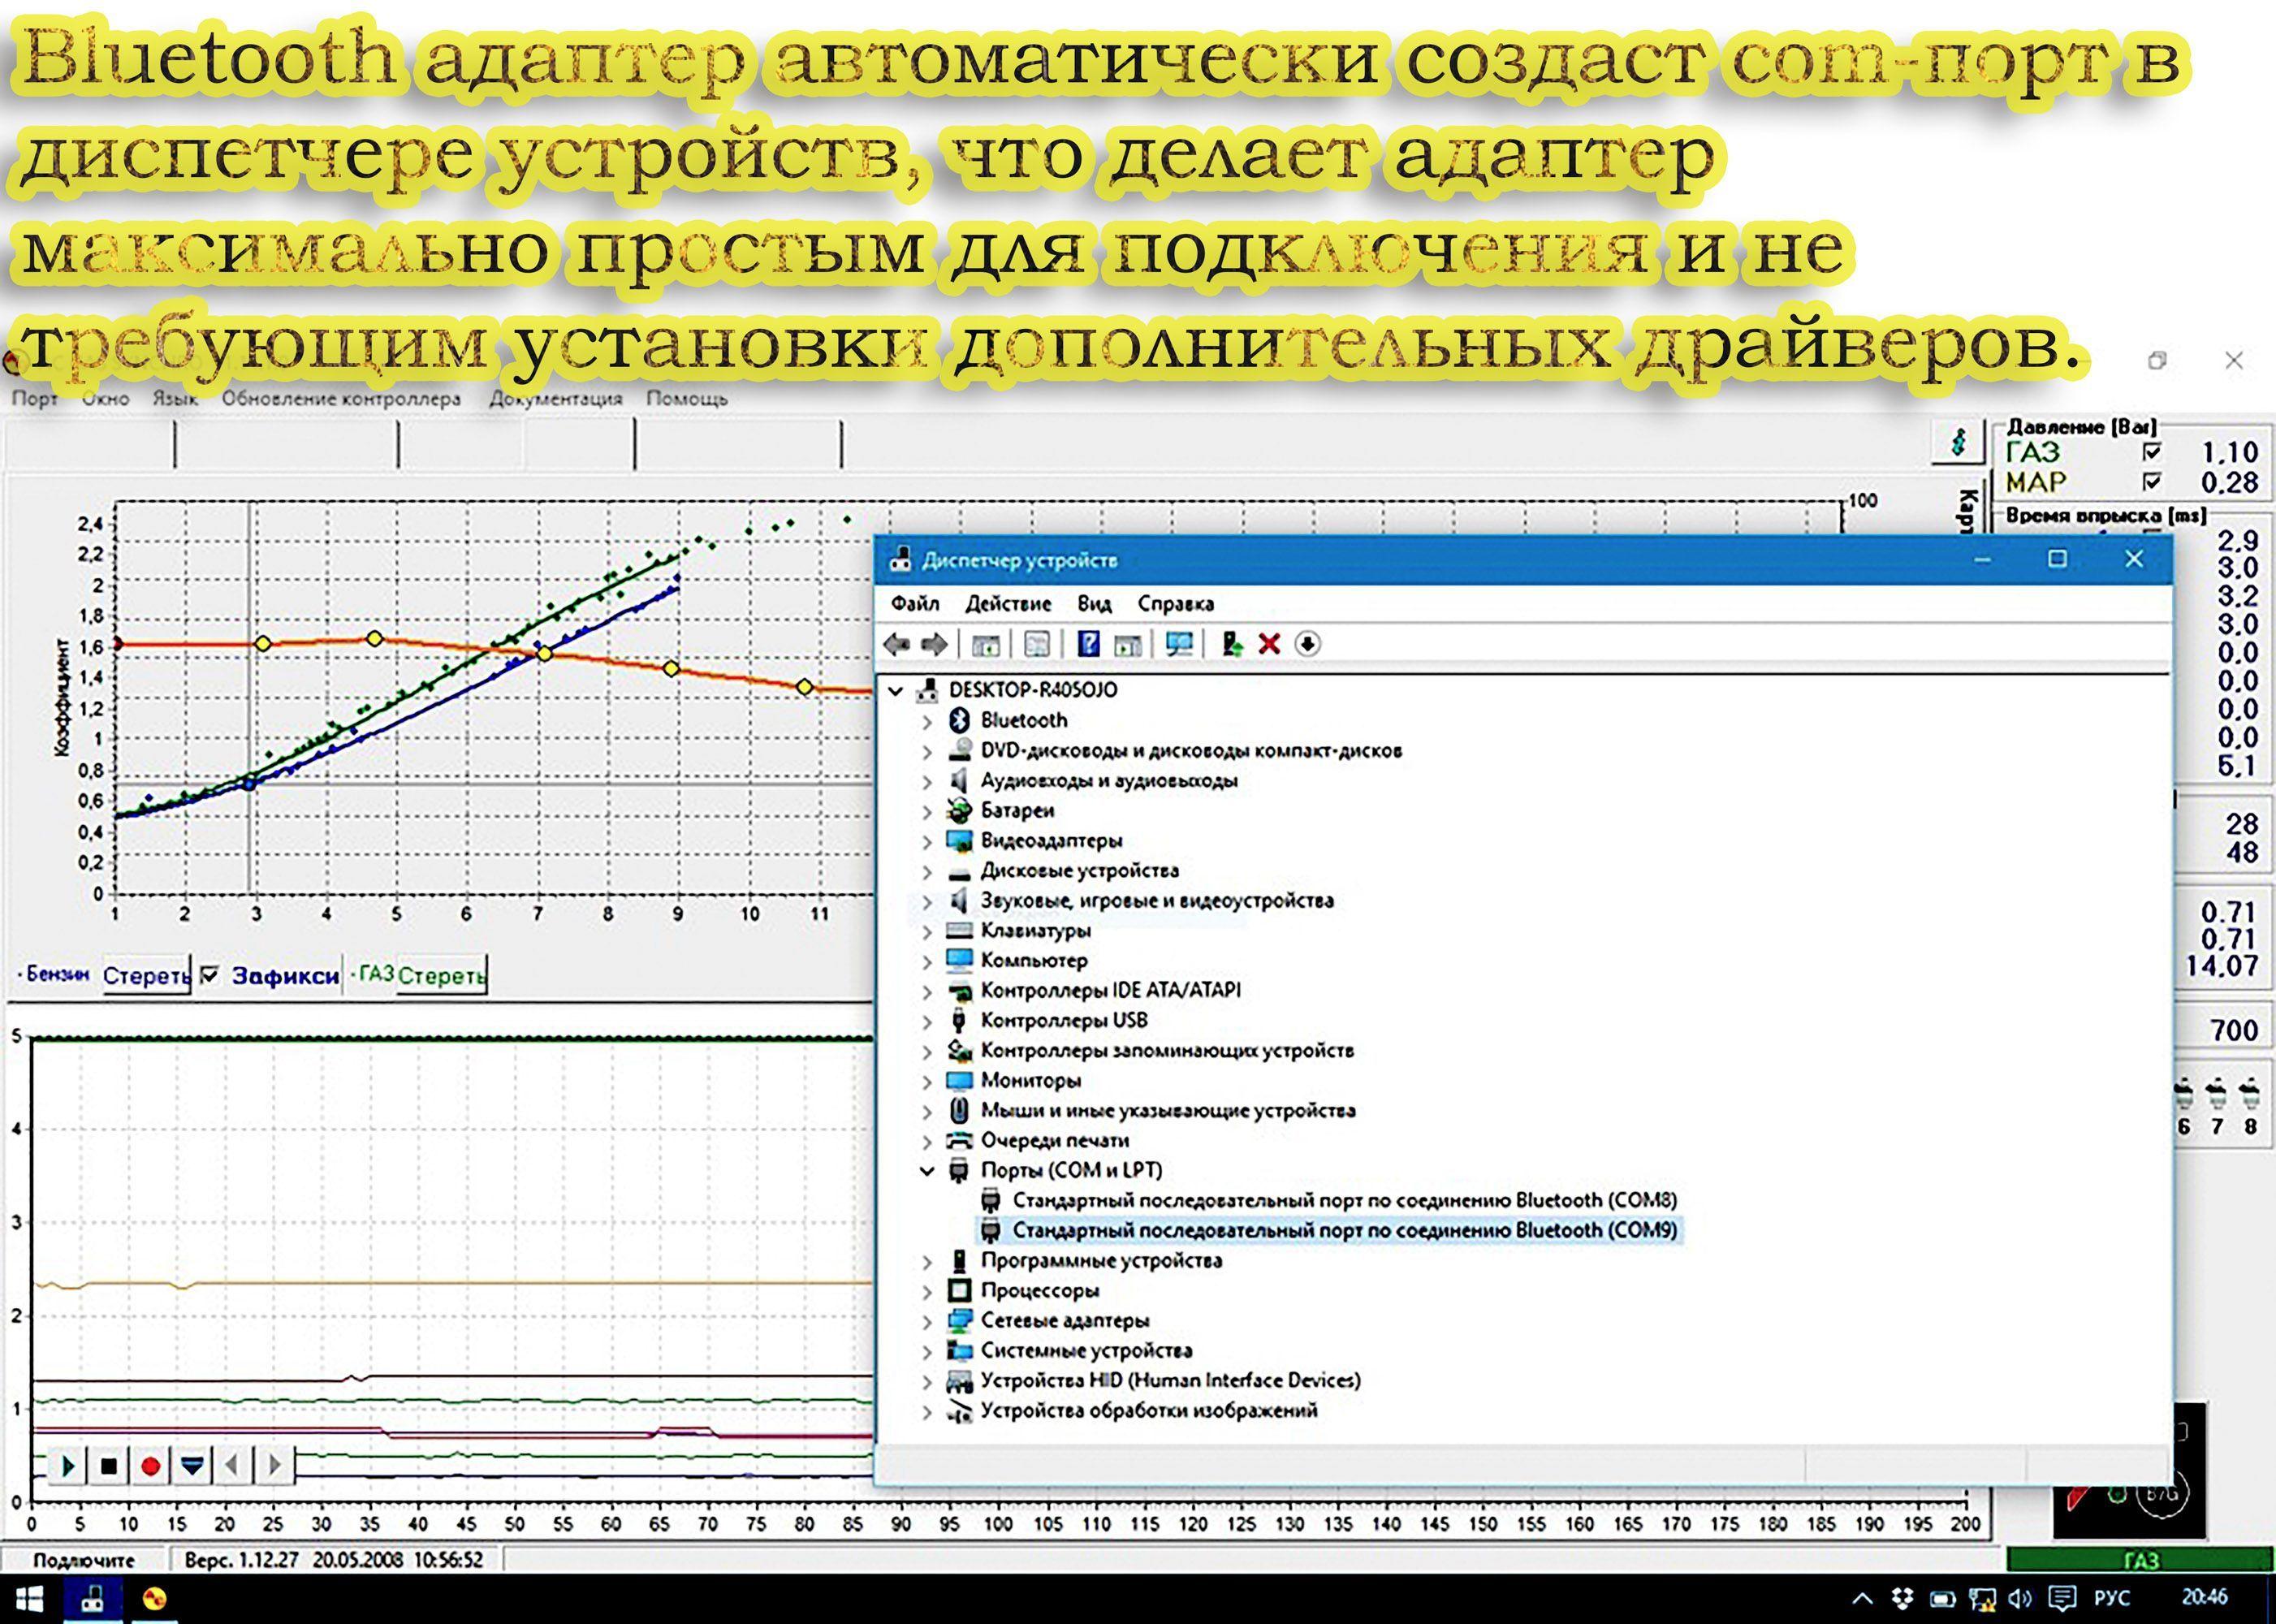The width and height of the screenshot is (2276, 1624).
Task: Expand the Видеоадаптеры category
Action: click(927, 841)
